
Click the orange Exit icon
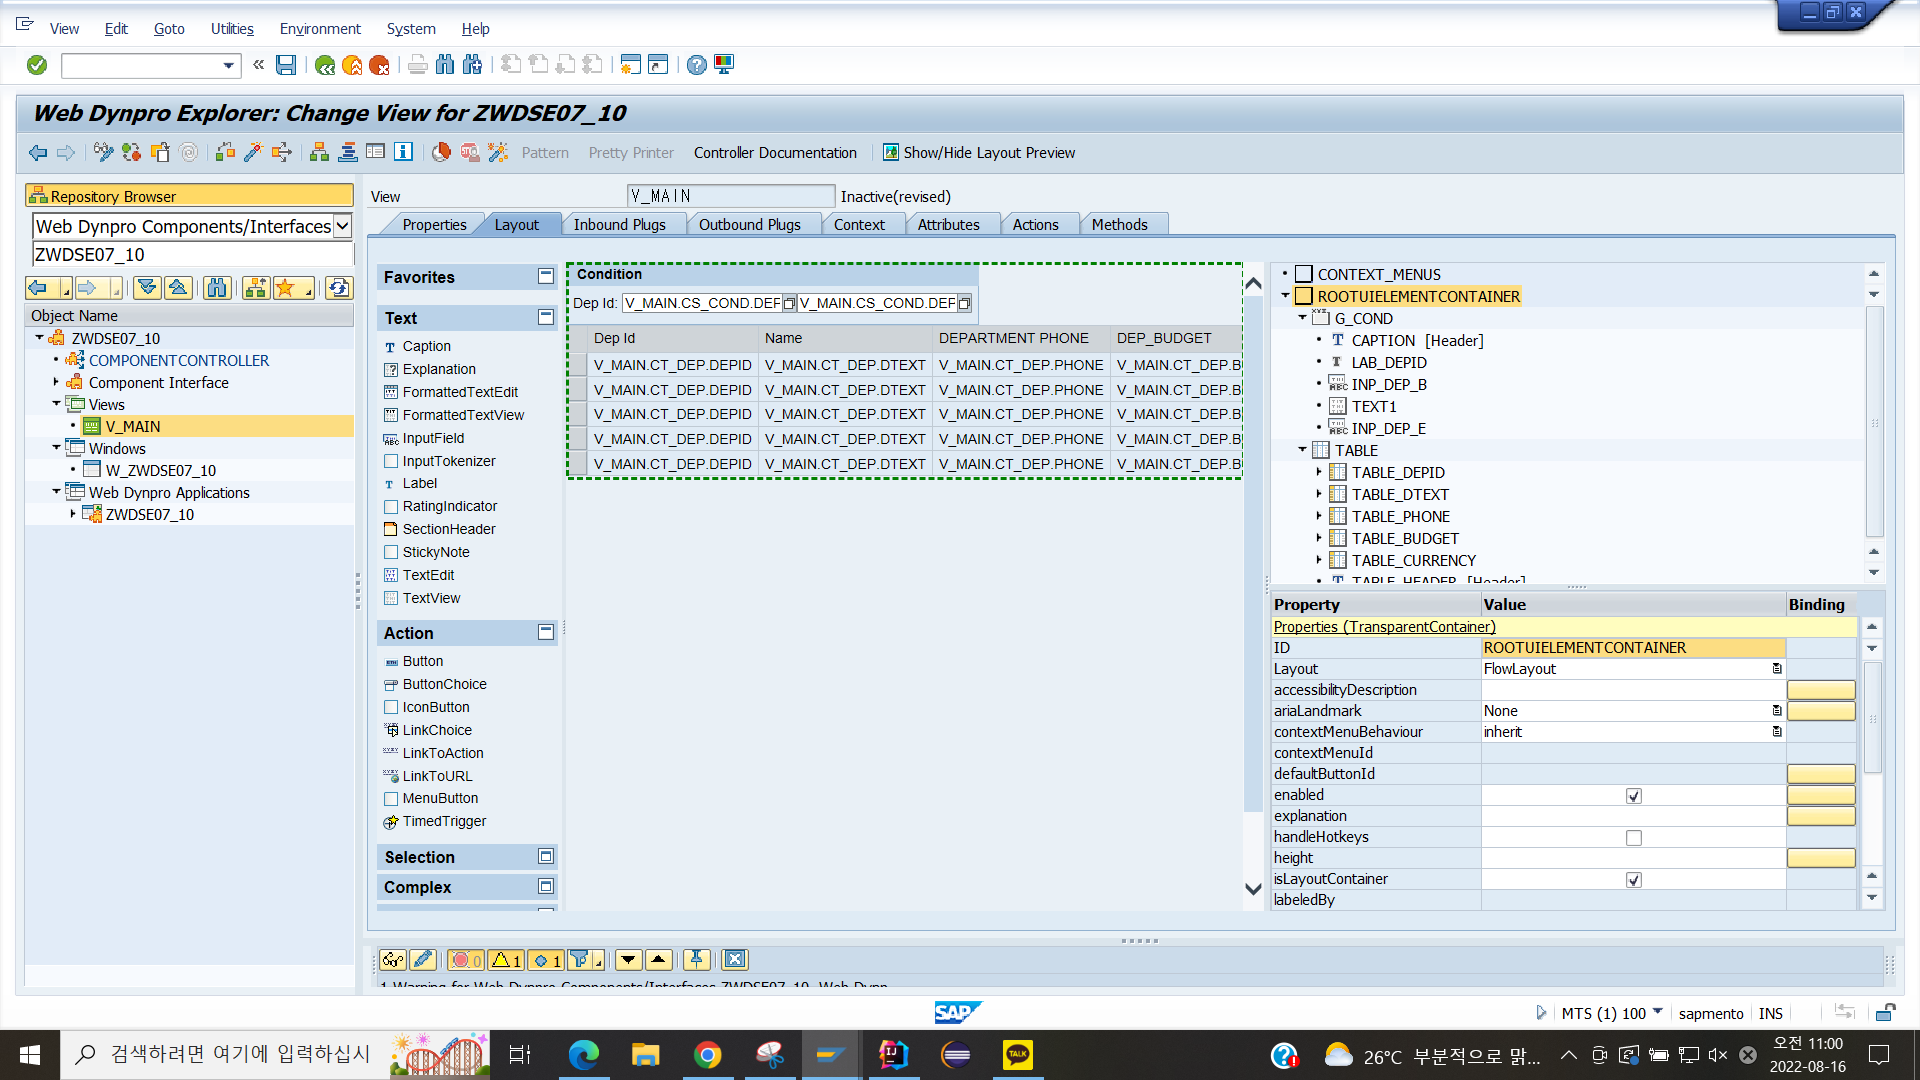pos(352,65)
